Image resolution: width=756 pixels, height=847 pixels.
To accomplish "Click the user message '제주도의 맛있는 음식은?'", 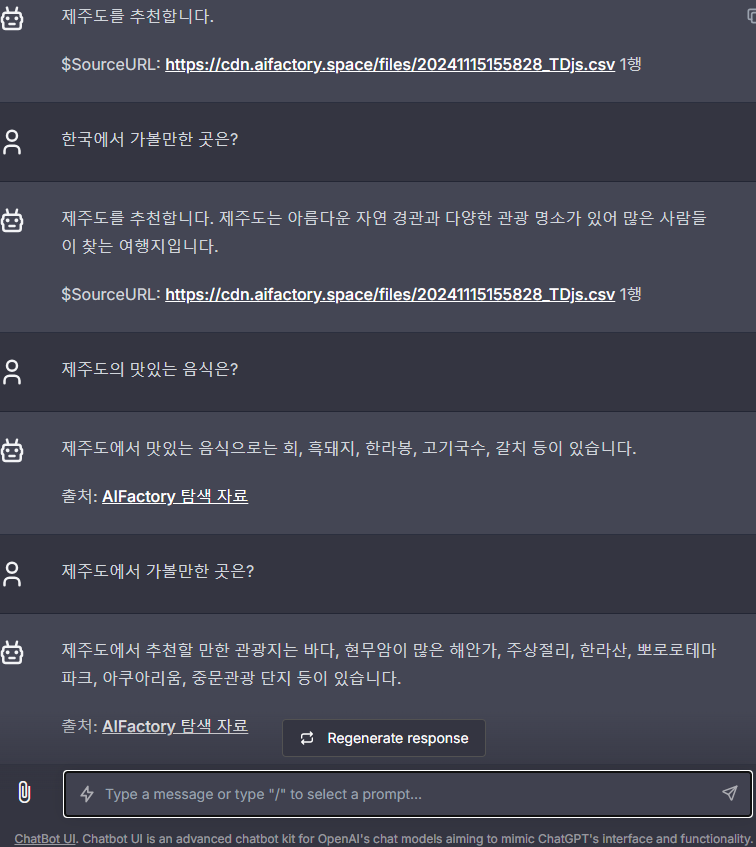I will click(x=150, y=369).
